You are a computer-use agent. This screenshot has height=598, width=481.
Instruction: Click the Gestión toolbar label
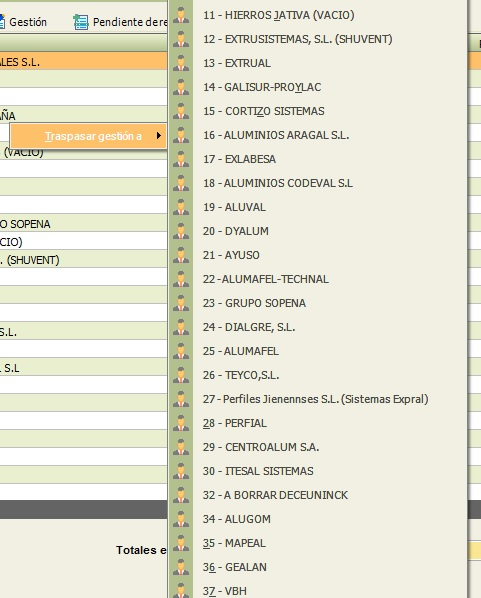tap(28, 22)
